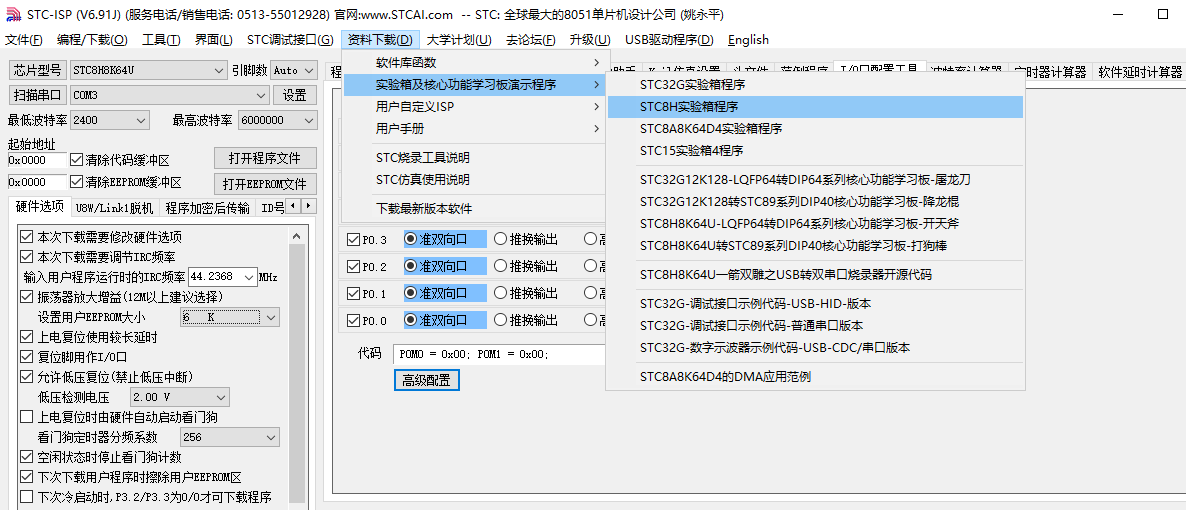1186x510 pixels.
Task: Select STC32G实验箱程序 from submenu
Action: click(815, 86)
